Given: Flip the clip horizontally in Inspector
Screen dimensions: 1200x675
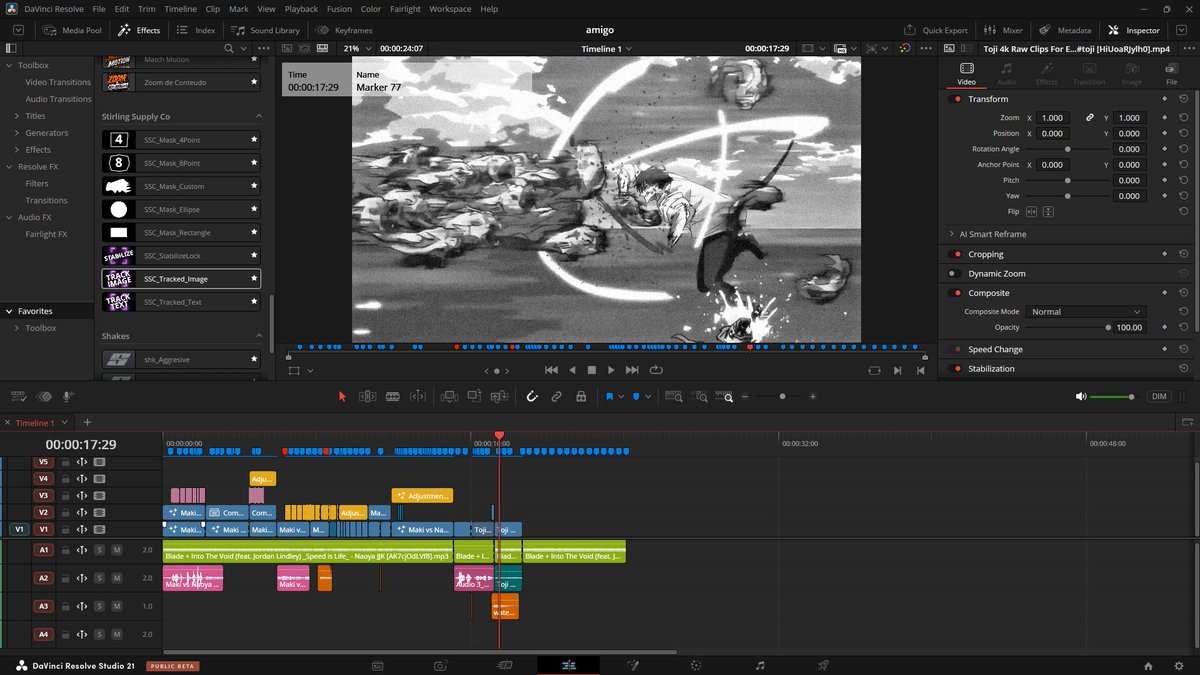Looking at the screenshot, I should (x=1032, y=212).
